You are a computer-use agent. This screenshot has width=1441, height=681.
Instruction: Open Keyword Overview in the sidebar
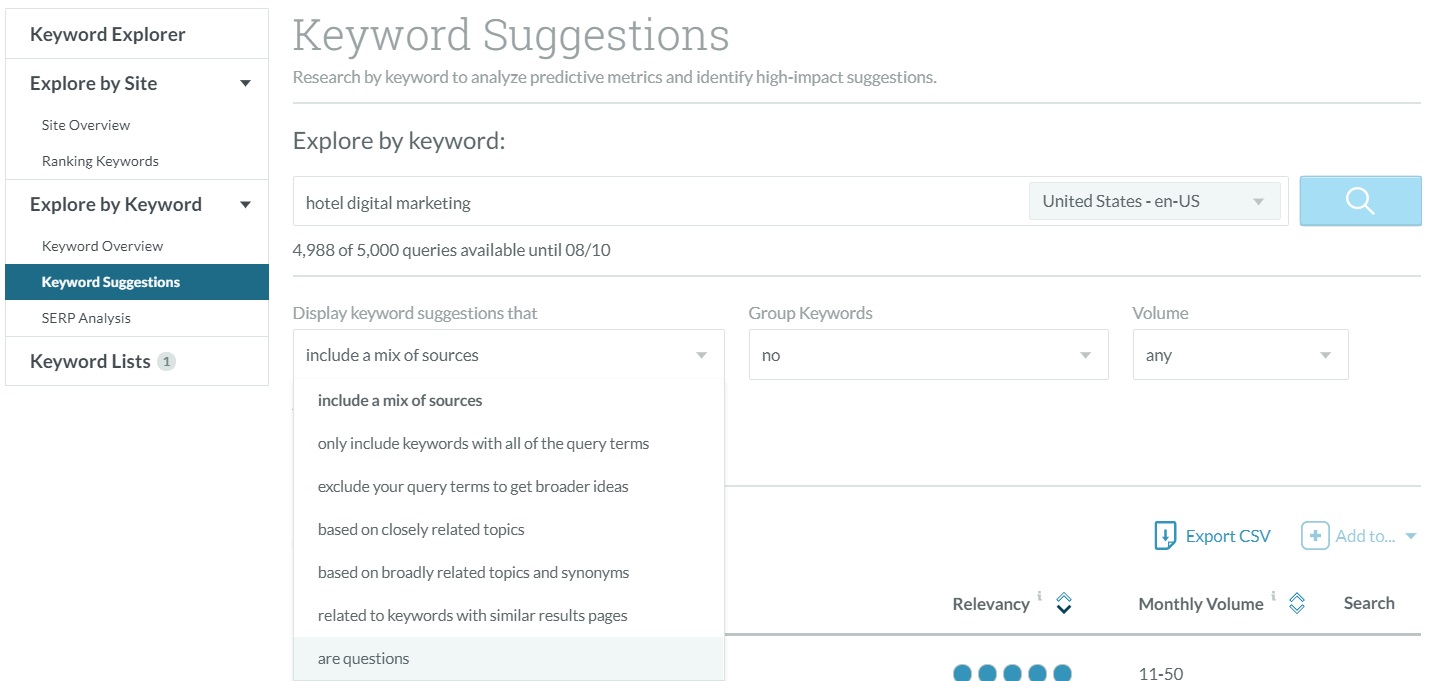pos(102,246)
